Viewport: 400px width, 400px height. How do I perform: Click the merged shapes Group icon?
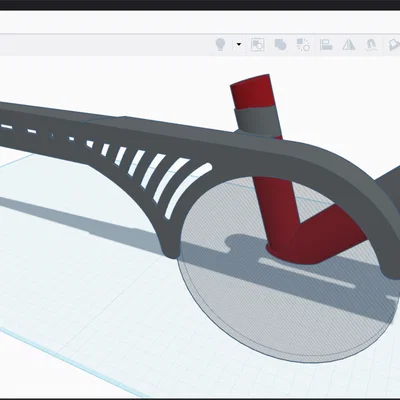tap(280, 44)
